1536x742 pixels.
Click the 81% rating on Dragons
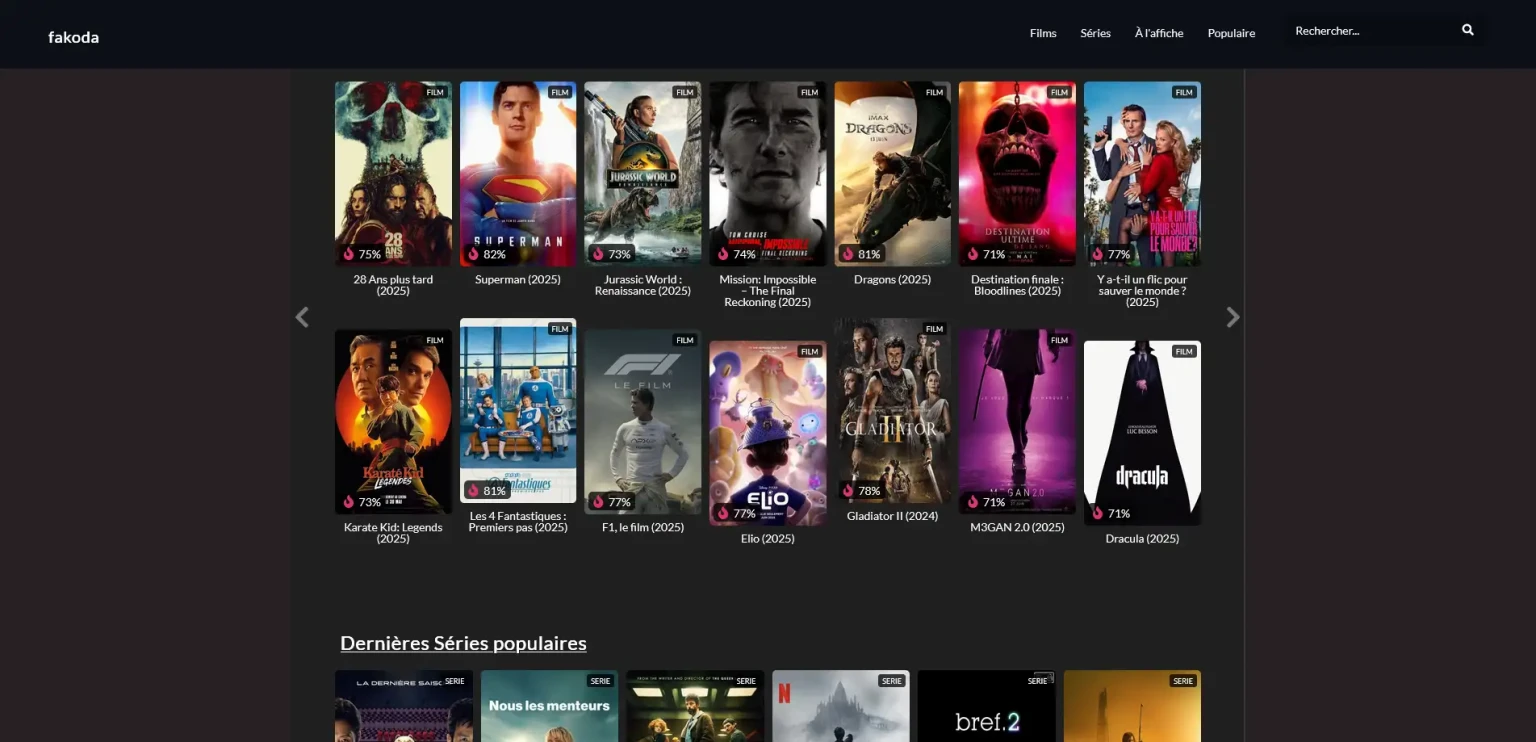869,254
